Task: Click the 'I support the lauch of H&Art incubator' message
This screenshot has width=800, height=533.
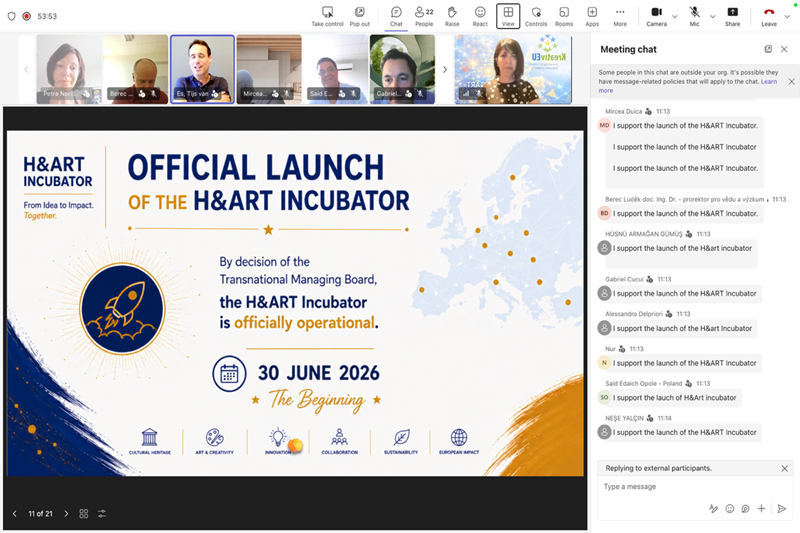Action: [674, 398]
